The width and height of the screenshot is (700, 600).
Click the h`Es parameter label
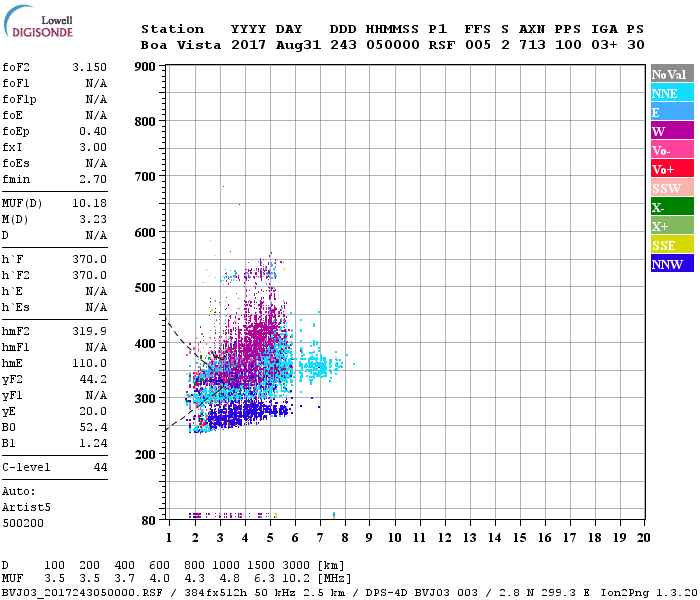(x=16, y=308)
